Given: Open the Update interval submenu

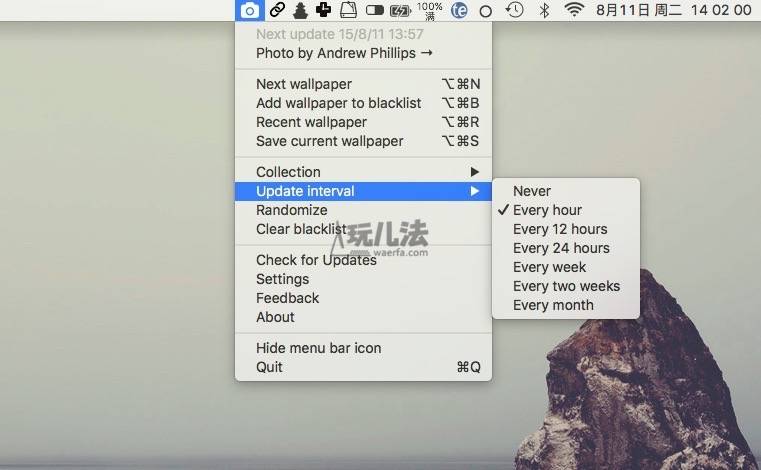Looking at the screenshot, I should click(364, 191).
